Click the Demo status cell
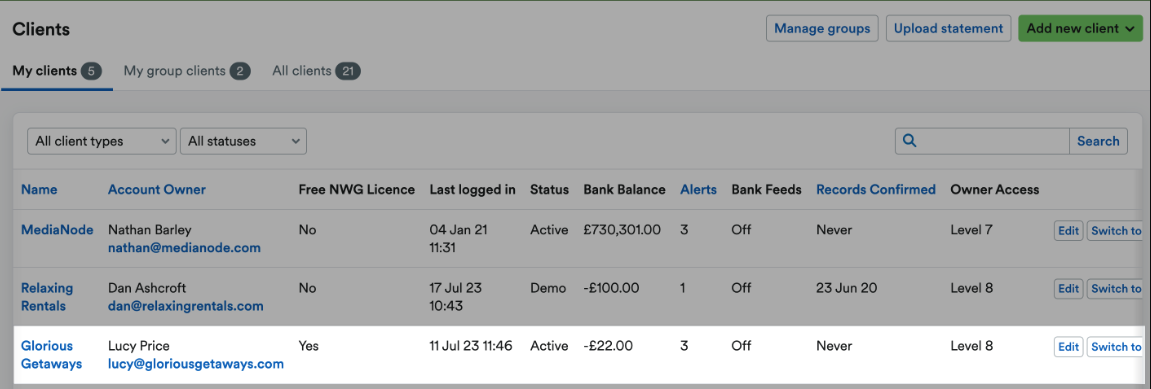 [548, 288]
